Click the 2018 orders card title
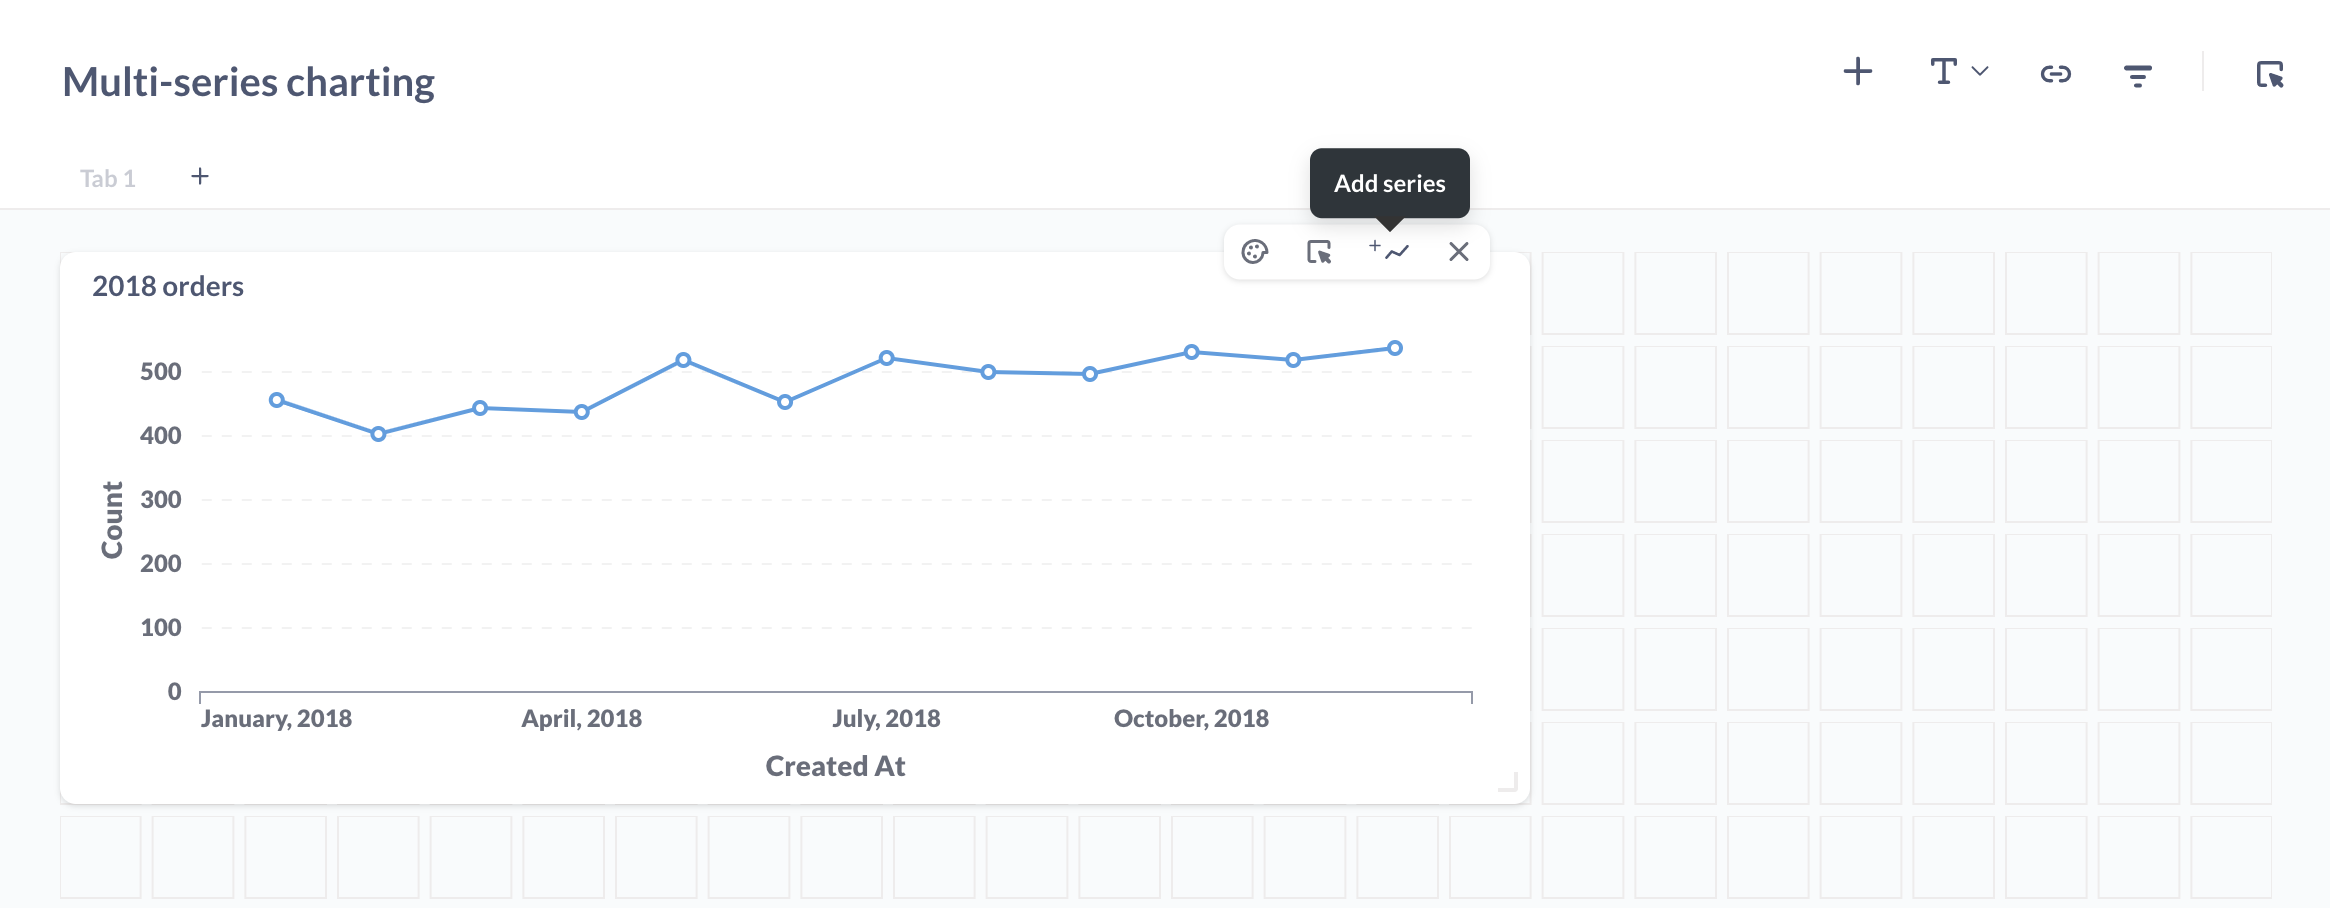 pos(168,287)
